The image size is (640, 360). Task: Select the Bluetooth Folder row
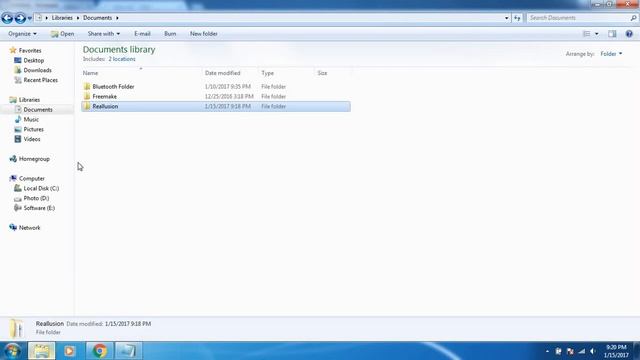[x=216, y=87]
